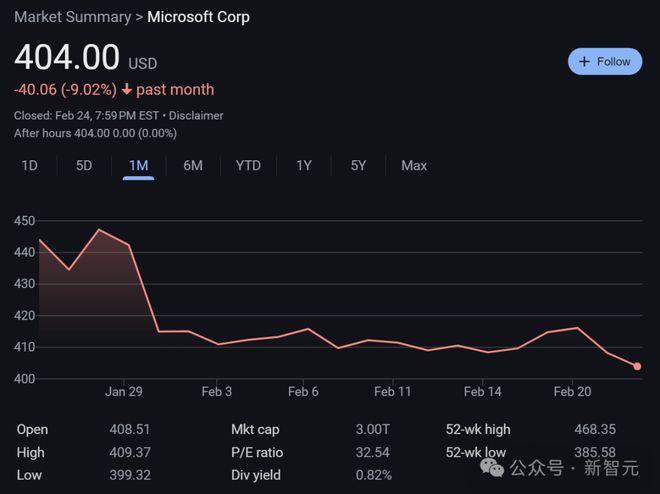Image resolution: width=660 pixels, height=494 pixels.
Task: Click the chart's end-point dot
Action: point(637,366)
